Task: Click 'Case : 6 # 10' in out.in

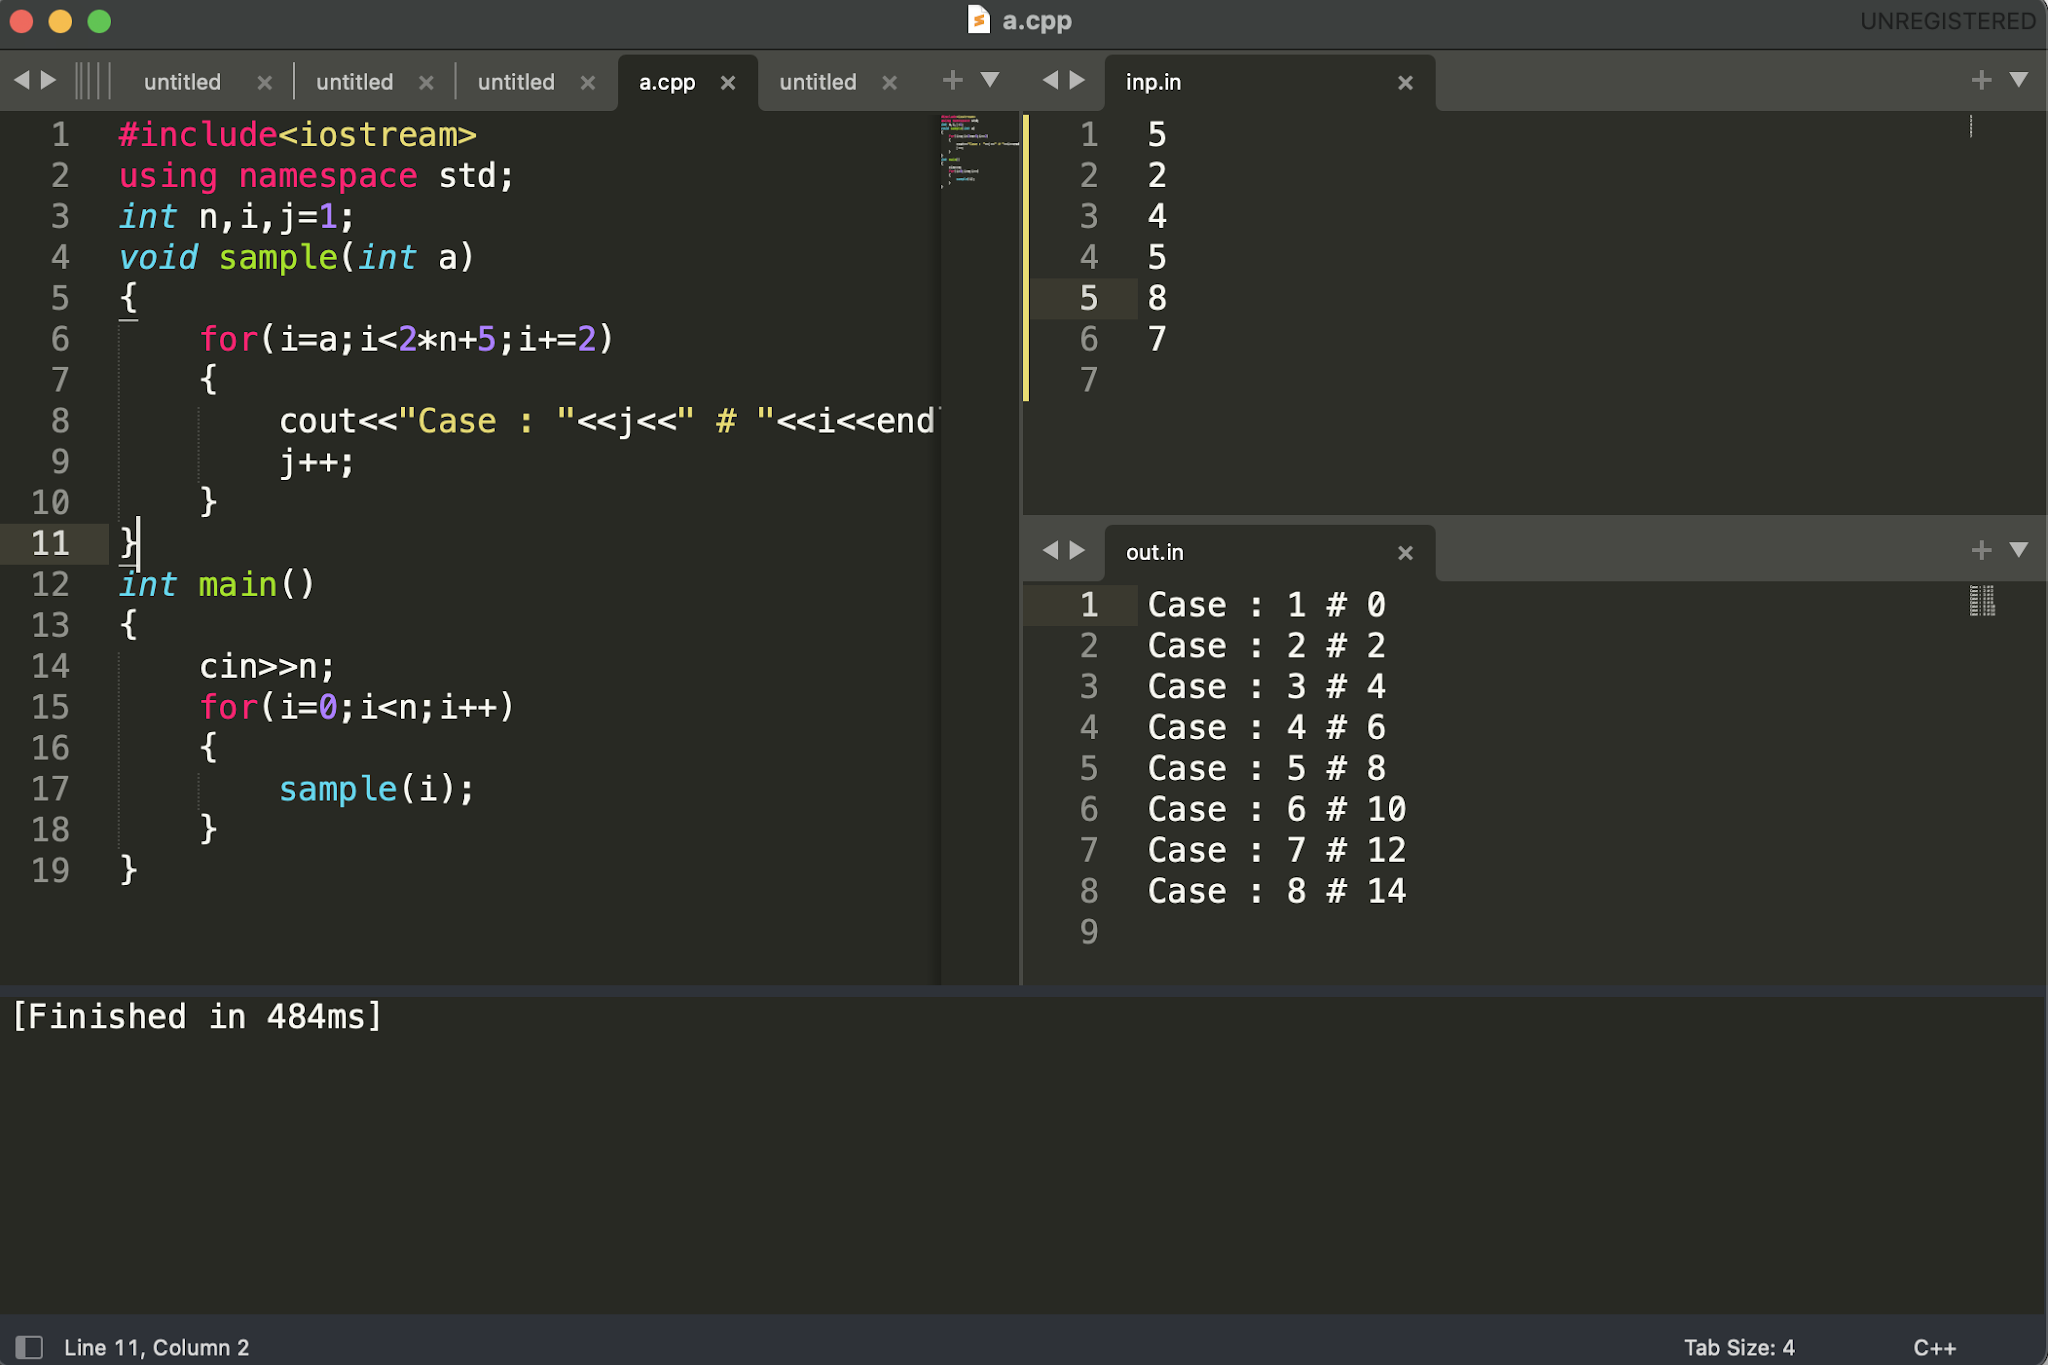Action: tap(1277, 809)
